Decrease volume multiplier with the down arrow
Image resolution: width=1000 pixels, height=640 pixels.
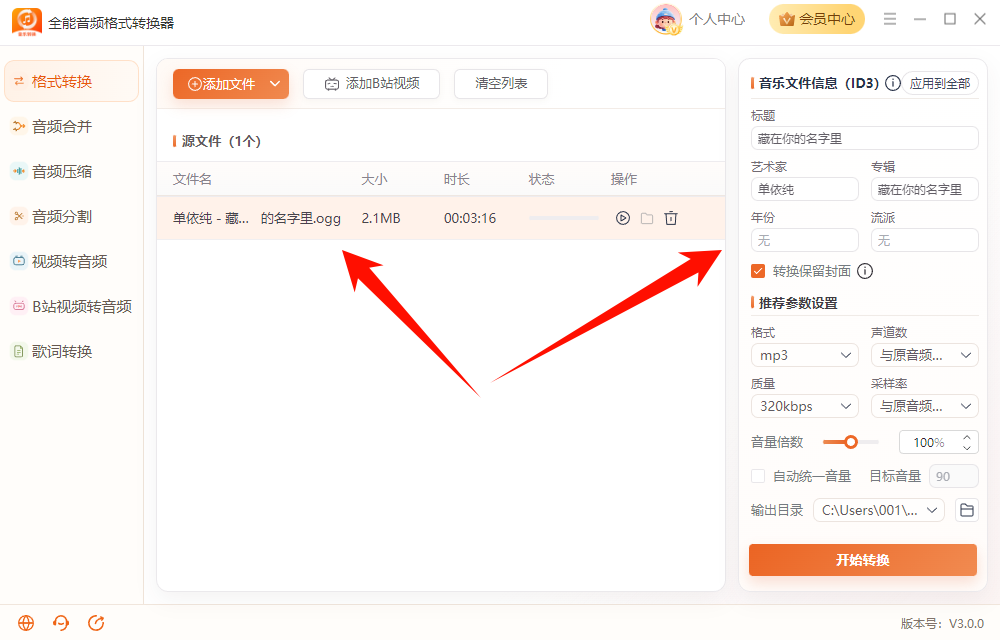[x=967, y=447]
